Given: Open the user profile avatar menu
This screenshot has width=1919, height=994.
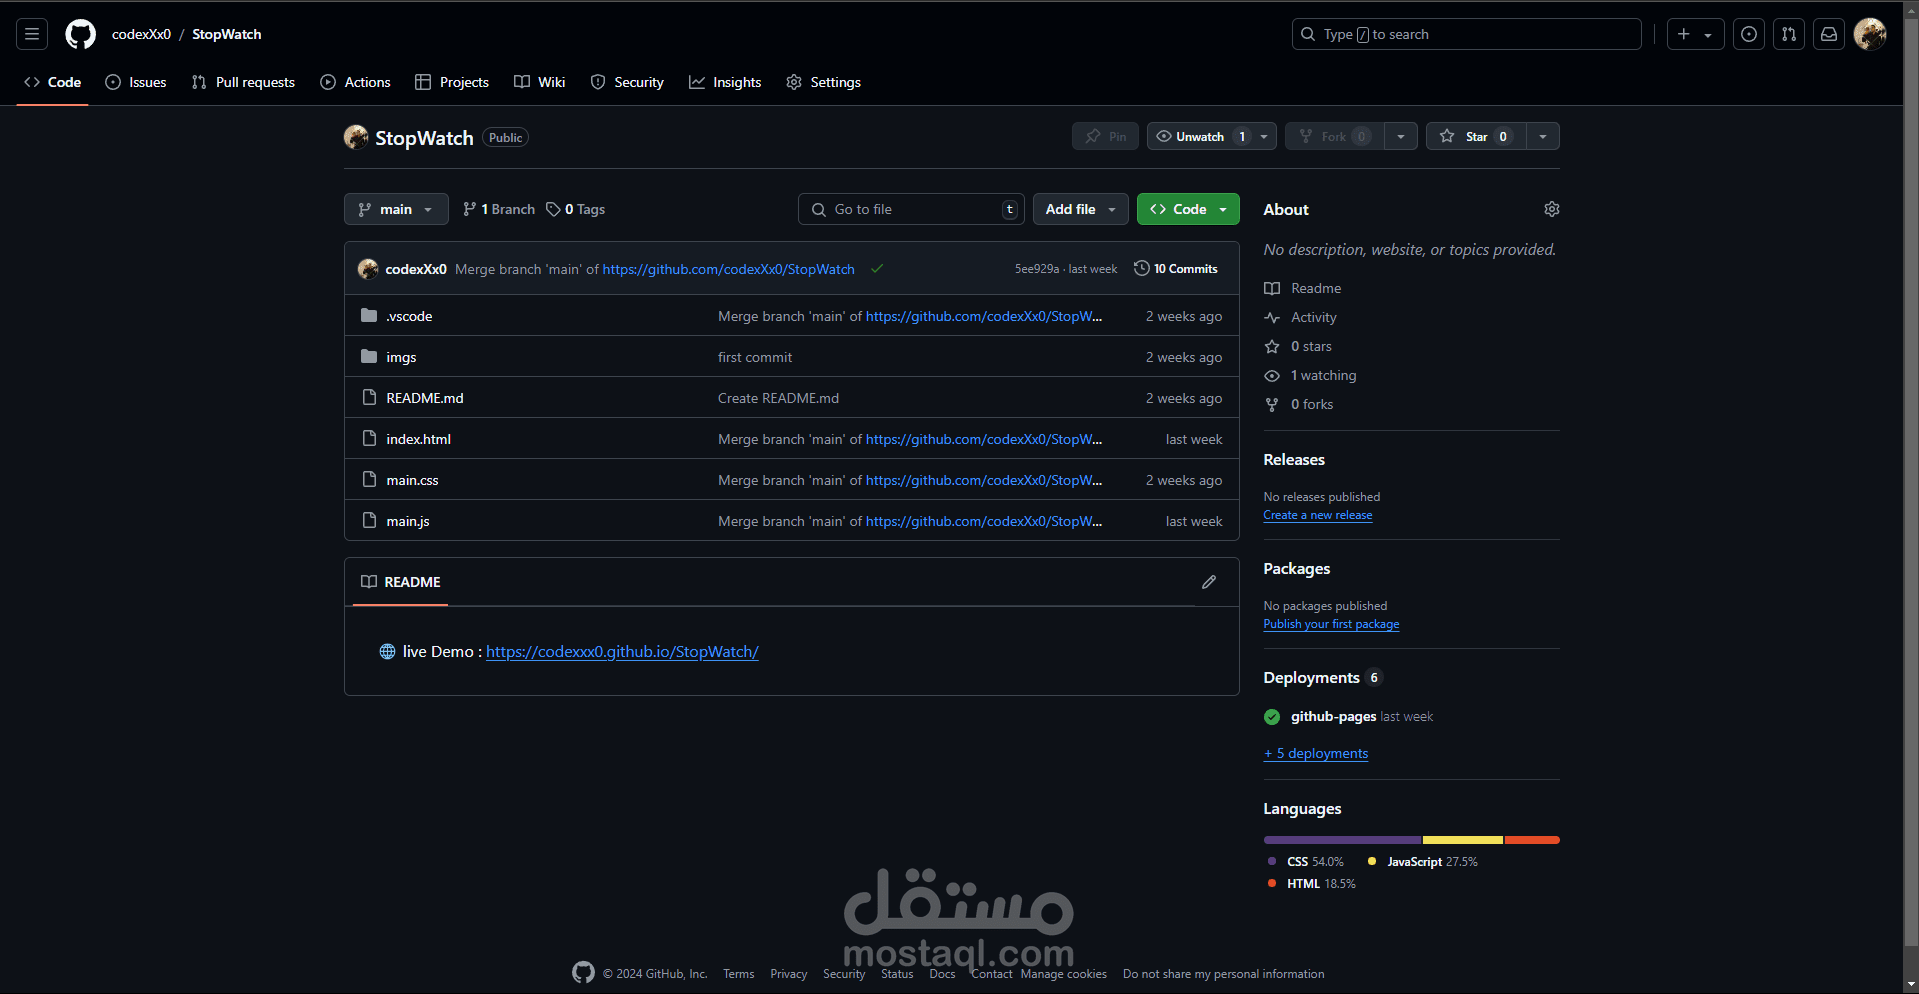Looking at the screenshot, I should coord(1870,34).
